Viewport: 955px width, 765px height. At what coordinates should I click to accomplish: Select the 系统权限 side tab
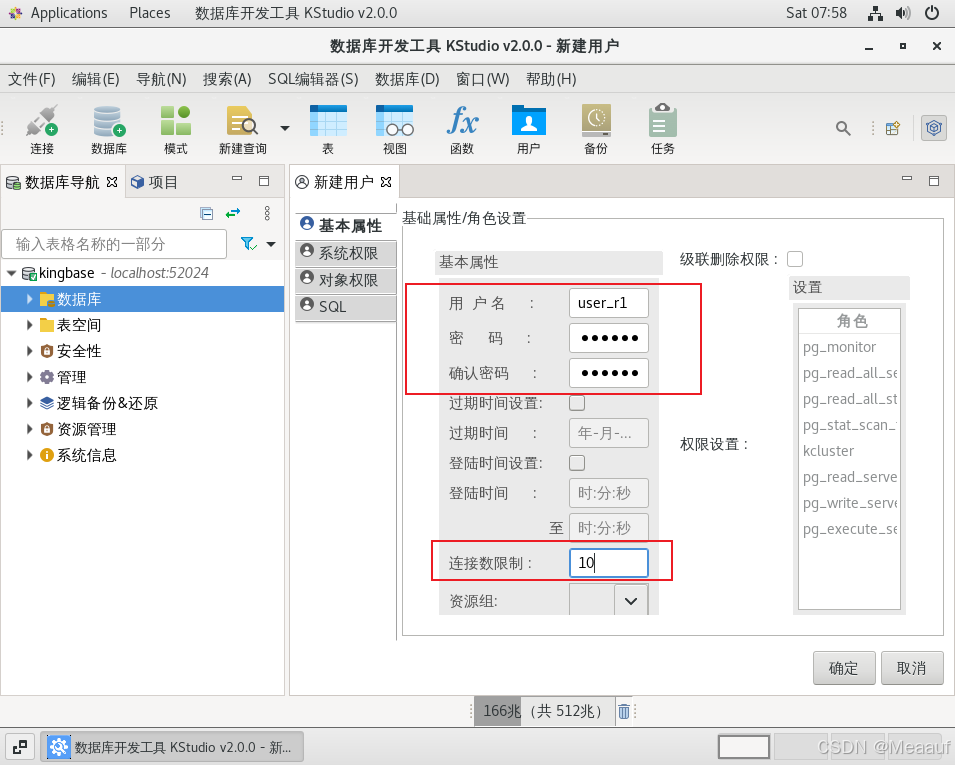tap(346, 253)
